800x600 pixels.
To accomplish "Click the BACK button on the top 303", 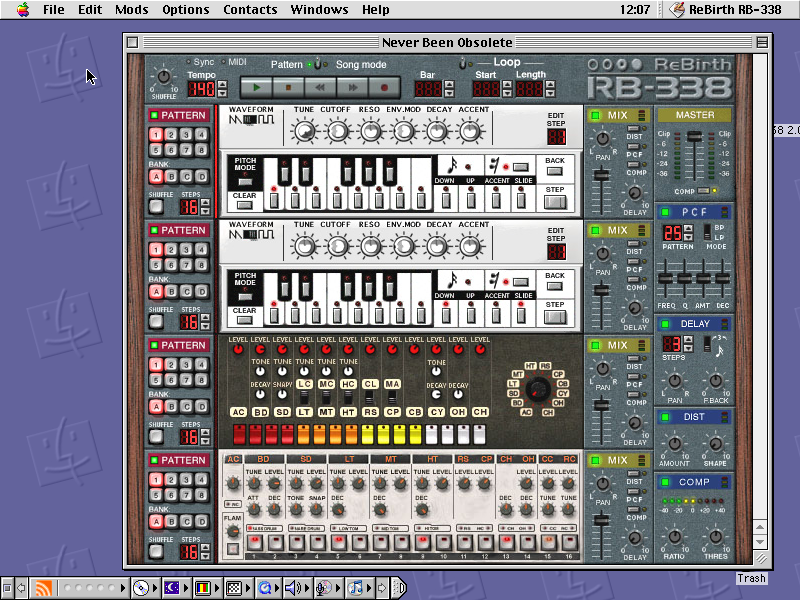I will [555, 171].
